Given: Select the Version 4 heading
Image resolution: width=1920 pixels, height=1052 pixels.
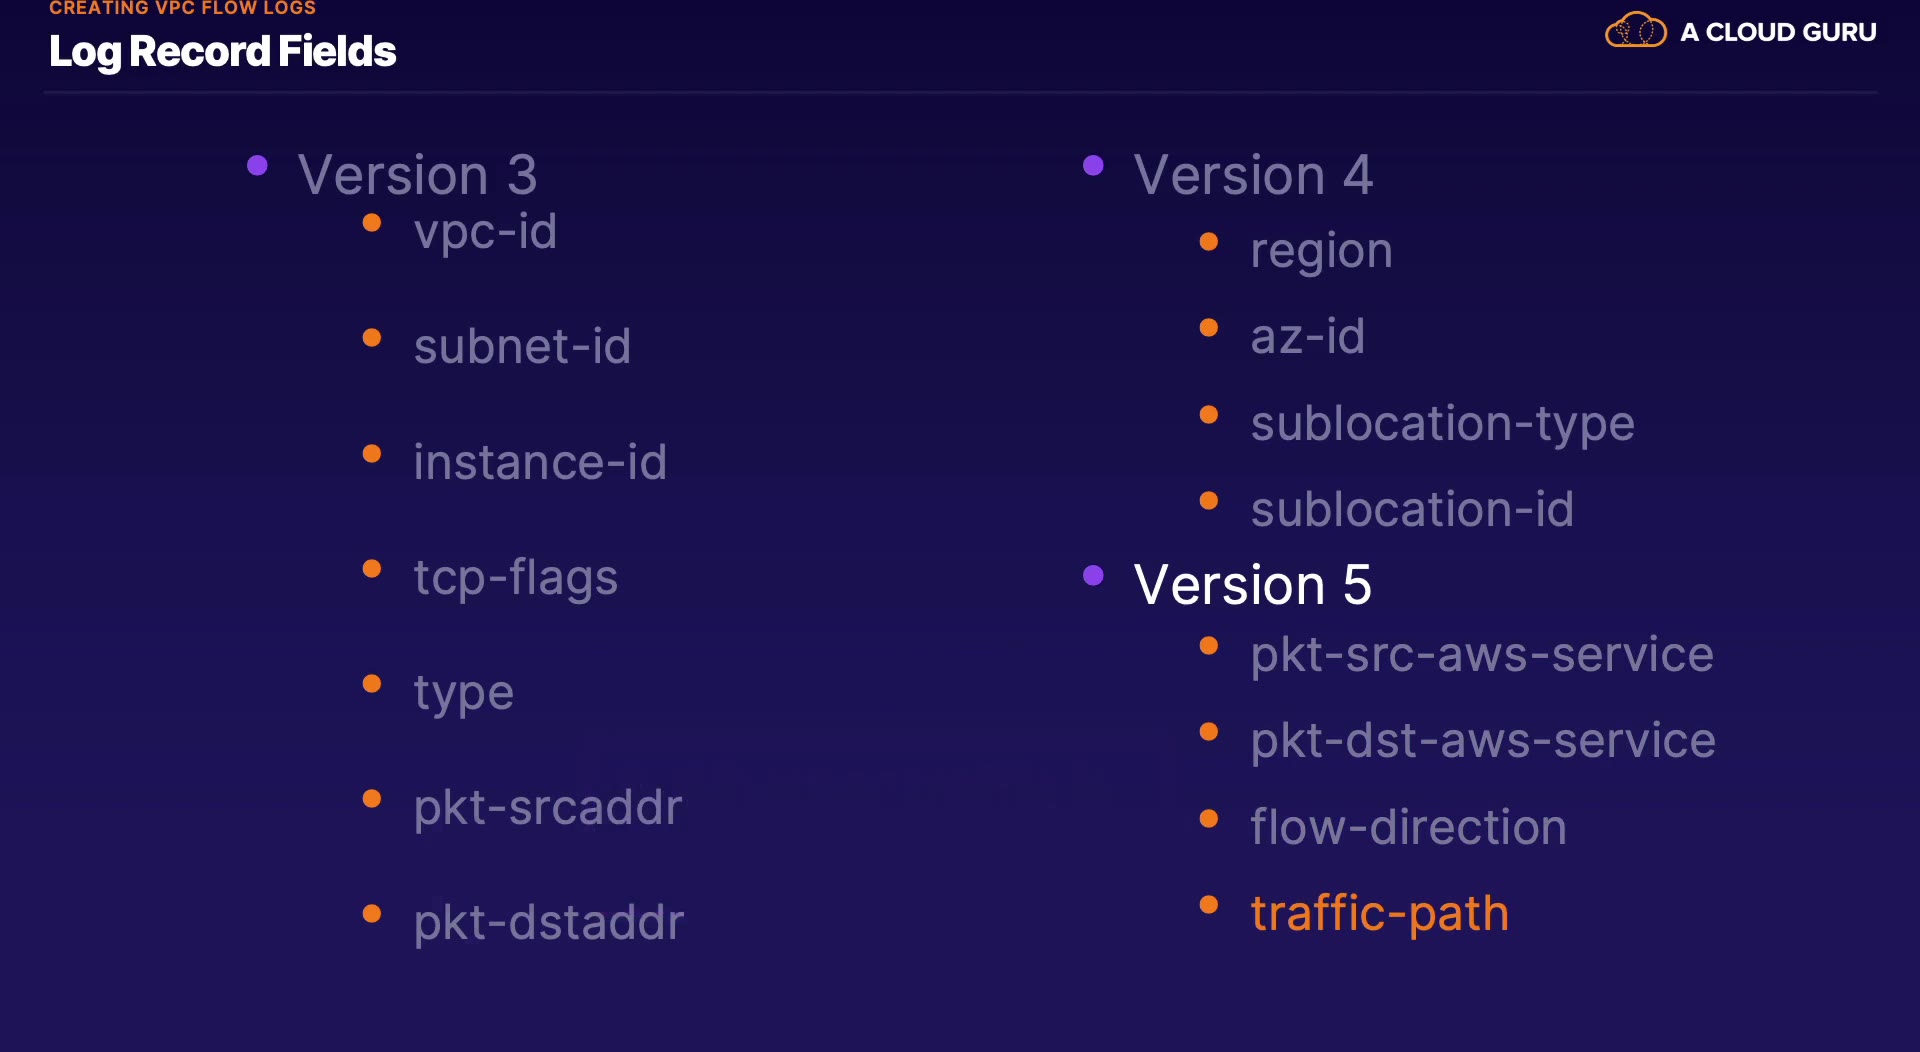Looking at the screenshot, I should coord(1253,175).
